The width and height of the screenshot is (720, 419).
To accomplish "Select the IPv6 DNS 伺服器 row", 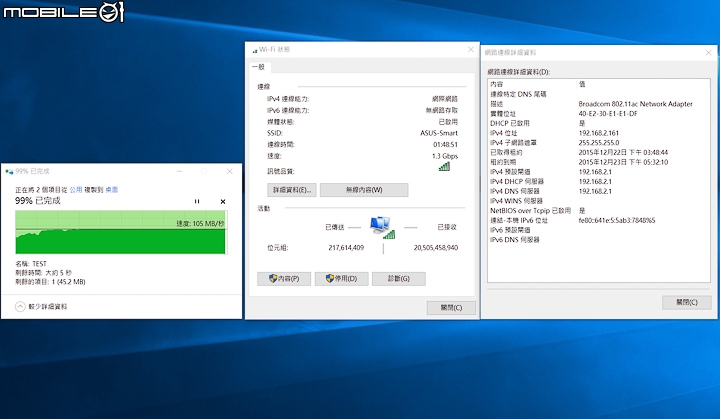I will [x=599, y=239].
